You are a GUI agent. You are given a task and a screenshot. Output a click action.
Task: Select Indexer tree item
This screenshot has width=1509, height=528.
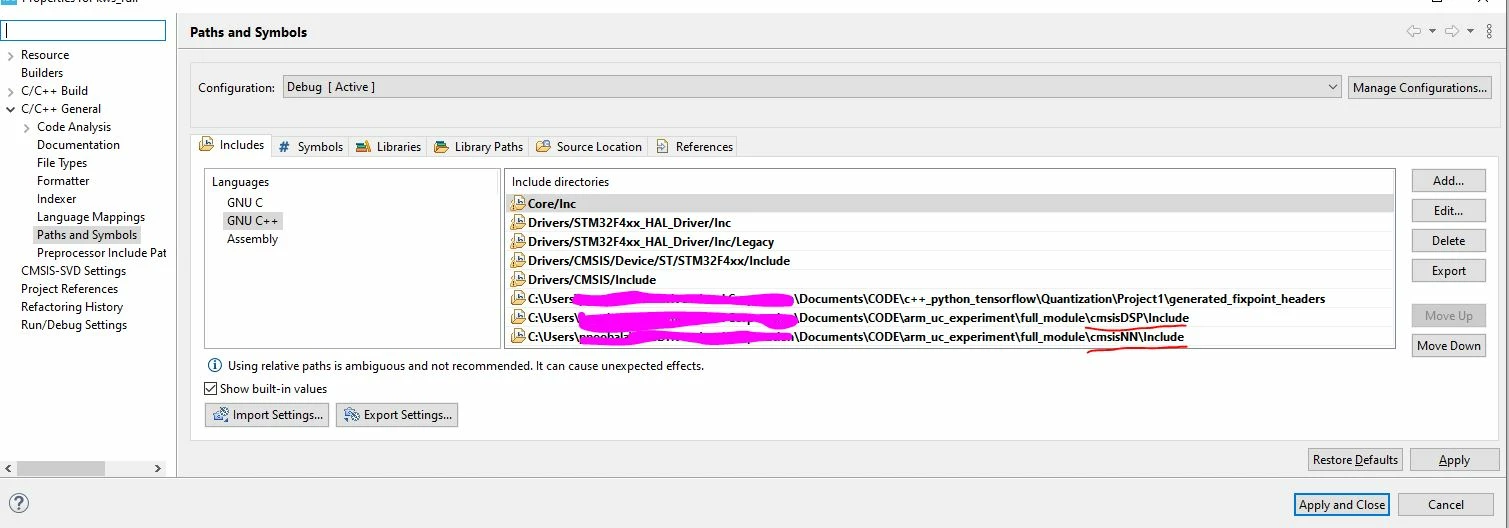coord(56,199)
